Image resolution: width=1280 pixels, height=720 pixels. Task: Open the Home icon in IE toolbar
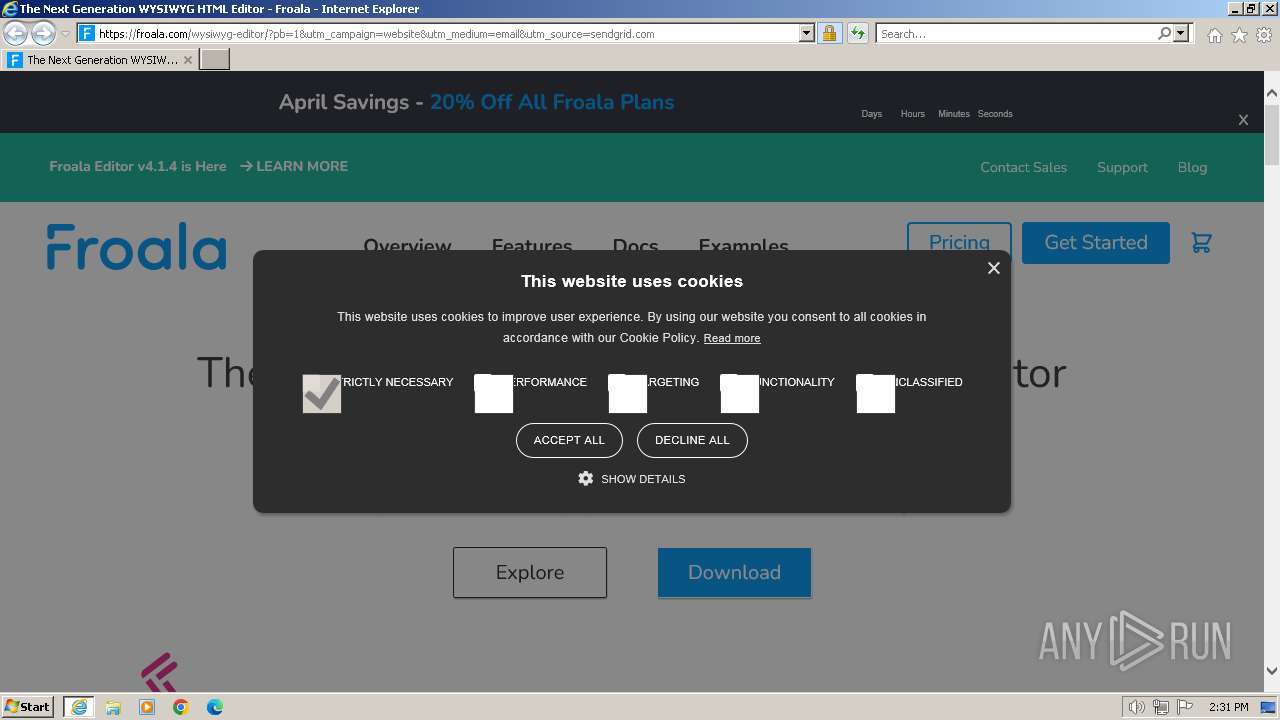[1214, 35]
